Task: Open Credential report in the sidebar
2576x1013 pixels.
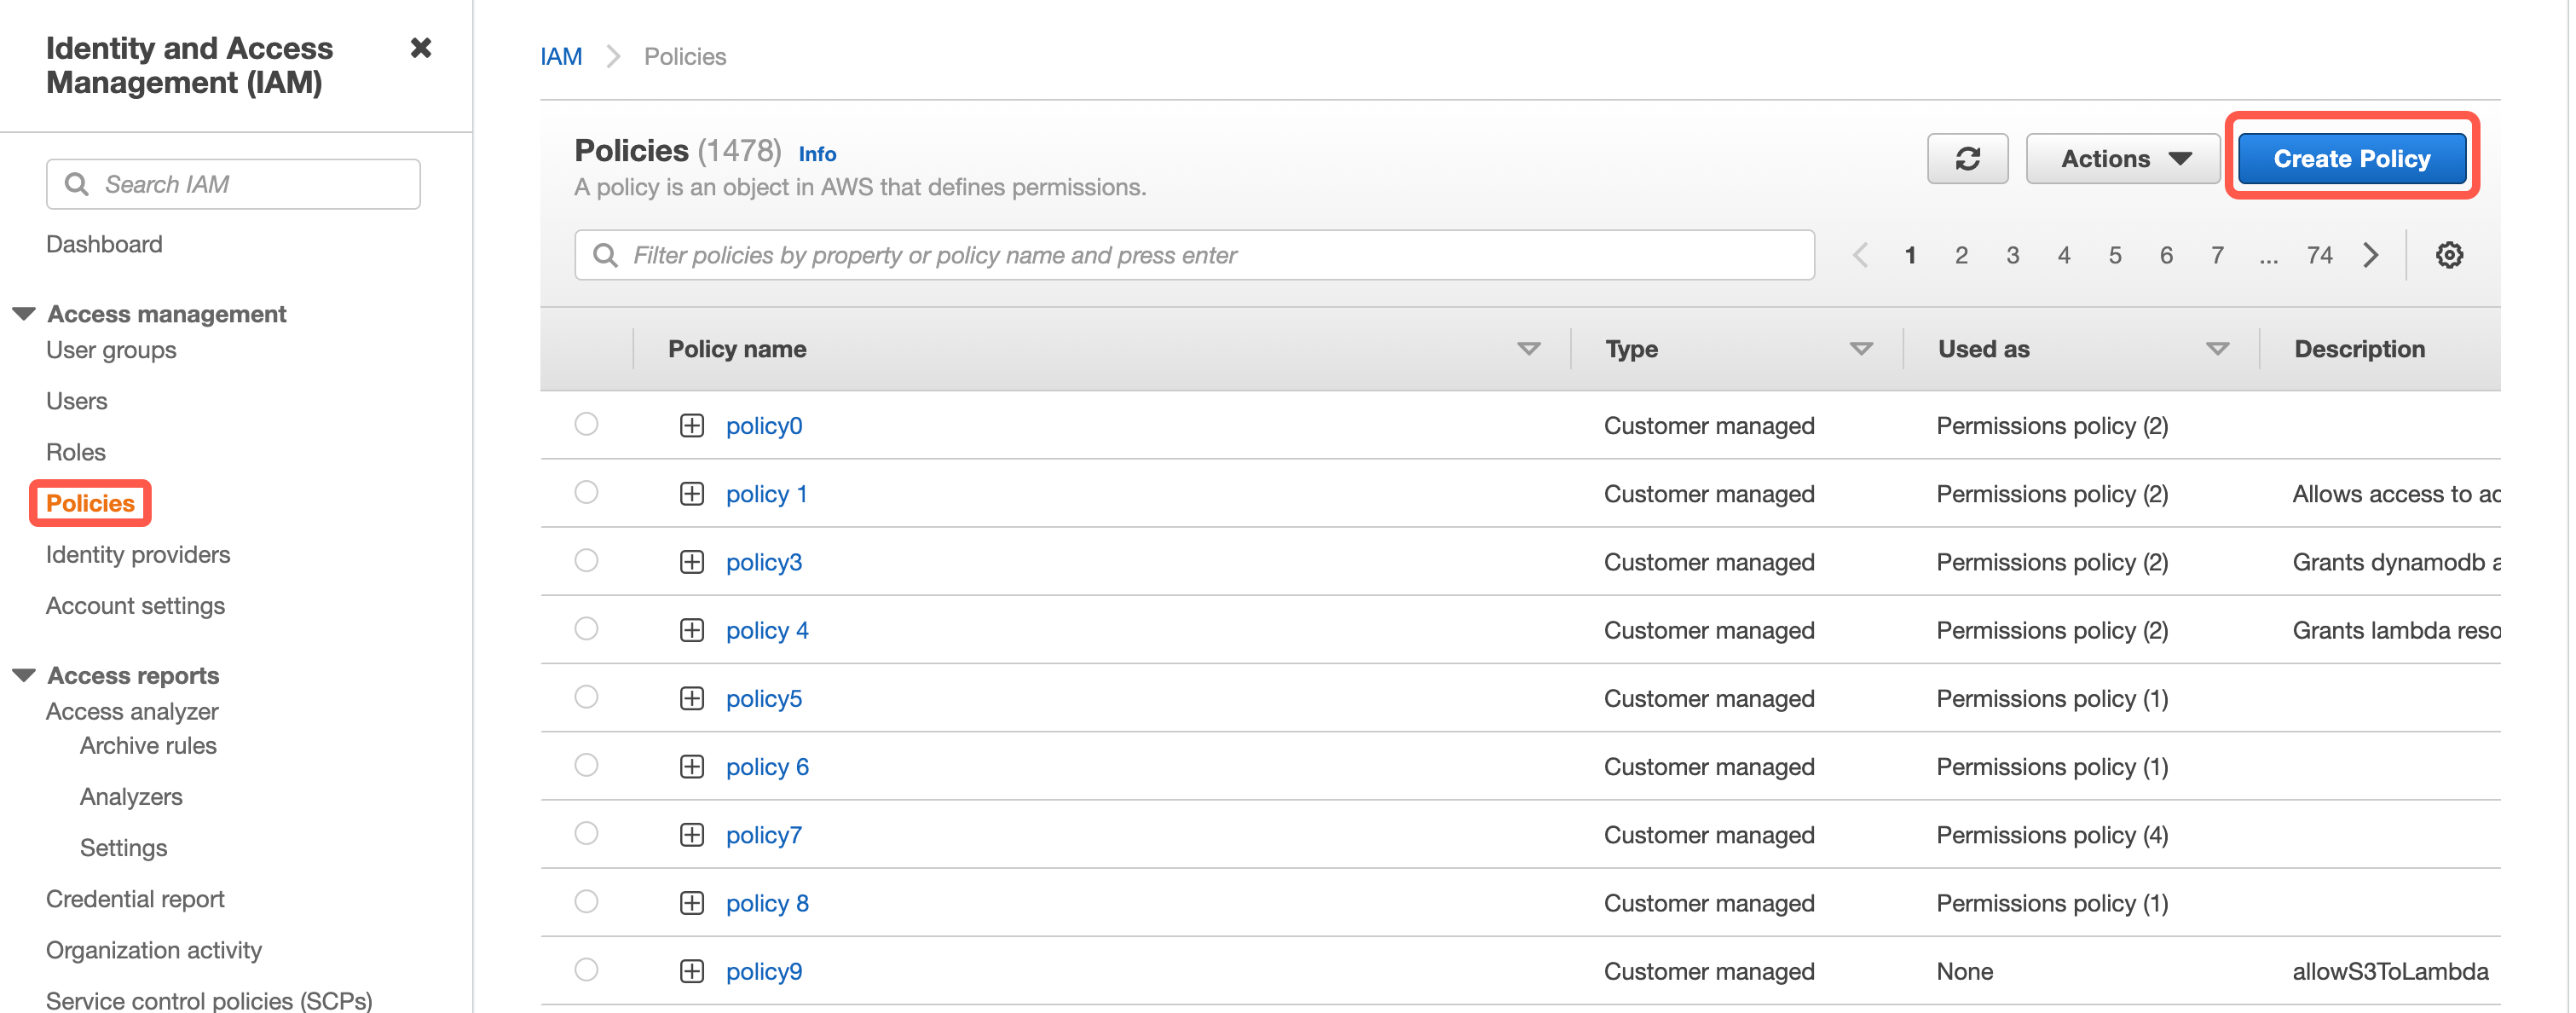Action: click(x=135, y=899)
